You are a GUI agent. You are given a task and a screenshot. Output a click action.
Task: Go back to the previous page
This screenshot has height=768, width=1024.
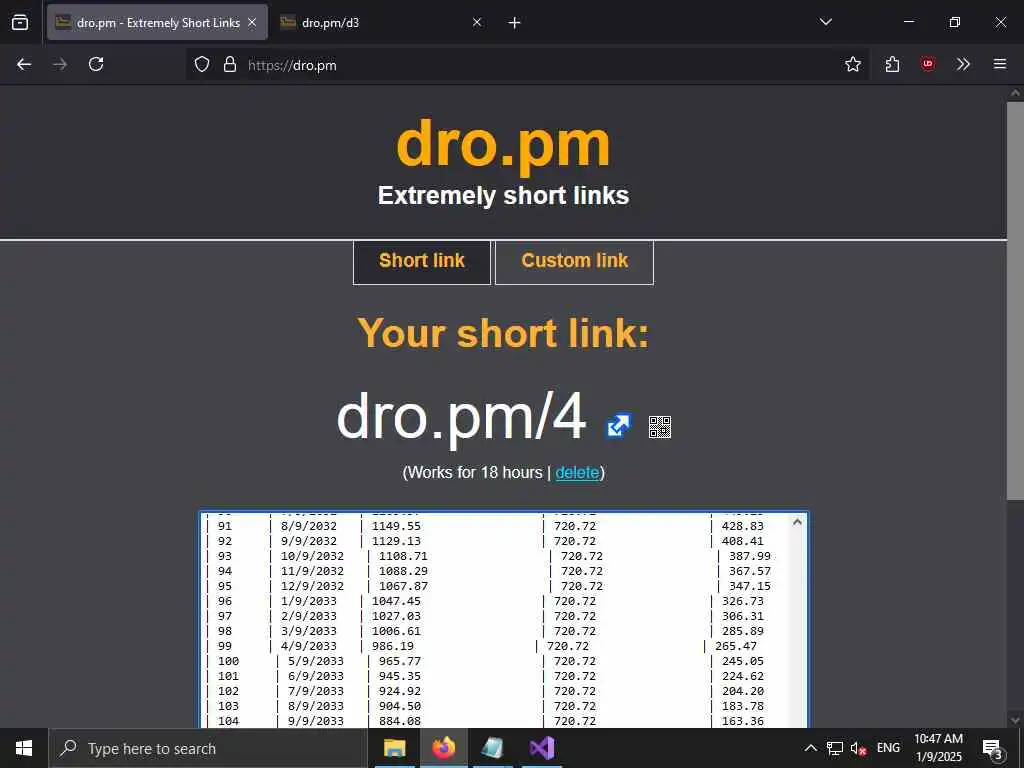(x=24, y=64)
